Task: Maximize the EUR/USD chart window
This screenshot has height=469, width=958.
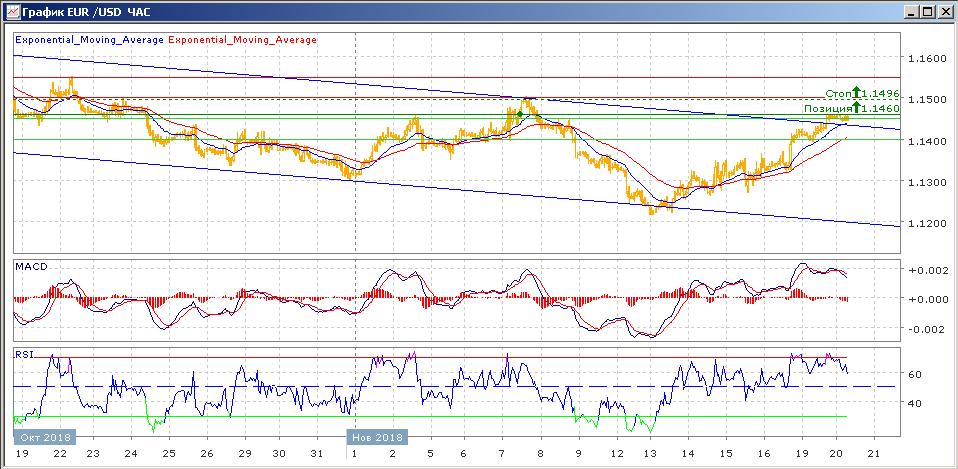Action: [927, 12]
